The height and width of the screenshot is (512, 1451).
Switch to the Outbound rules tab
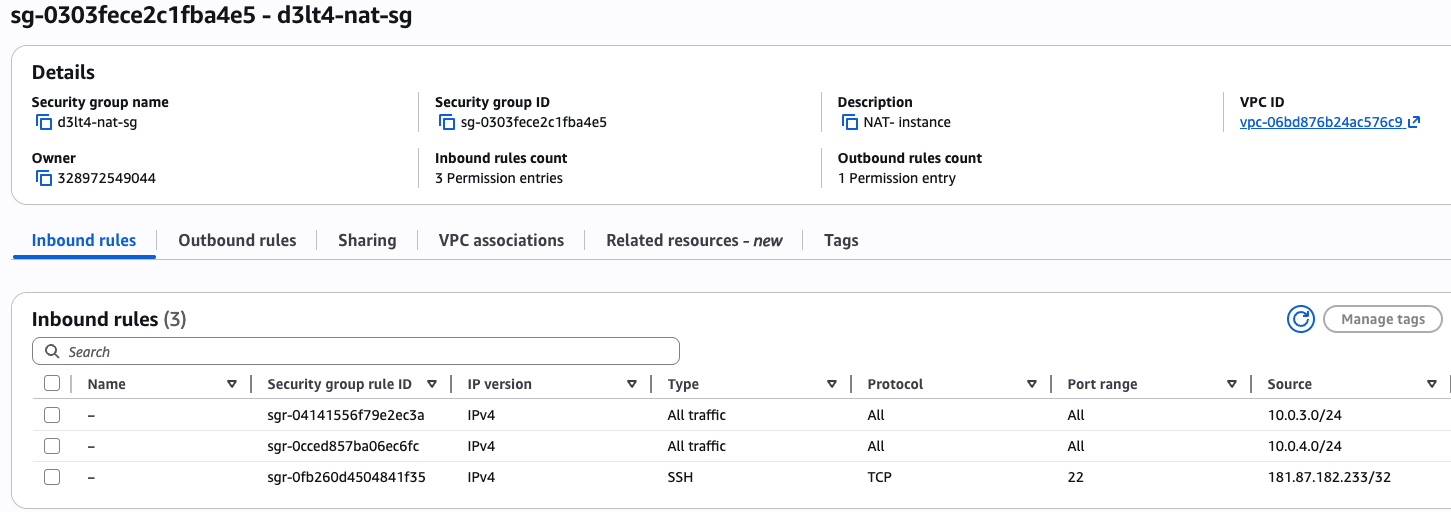pyautogui.click(x=237, y=240)
